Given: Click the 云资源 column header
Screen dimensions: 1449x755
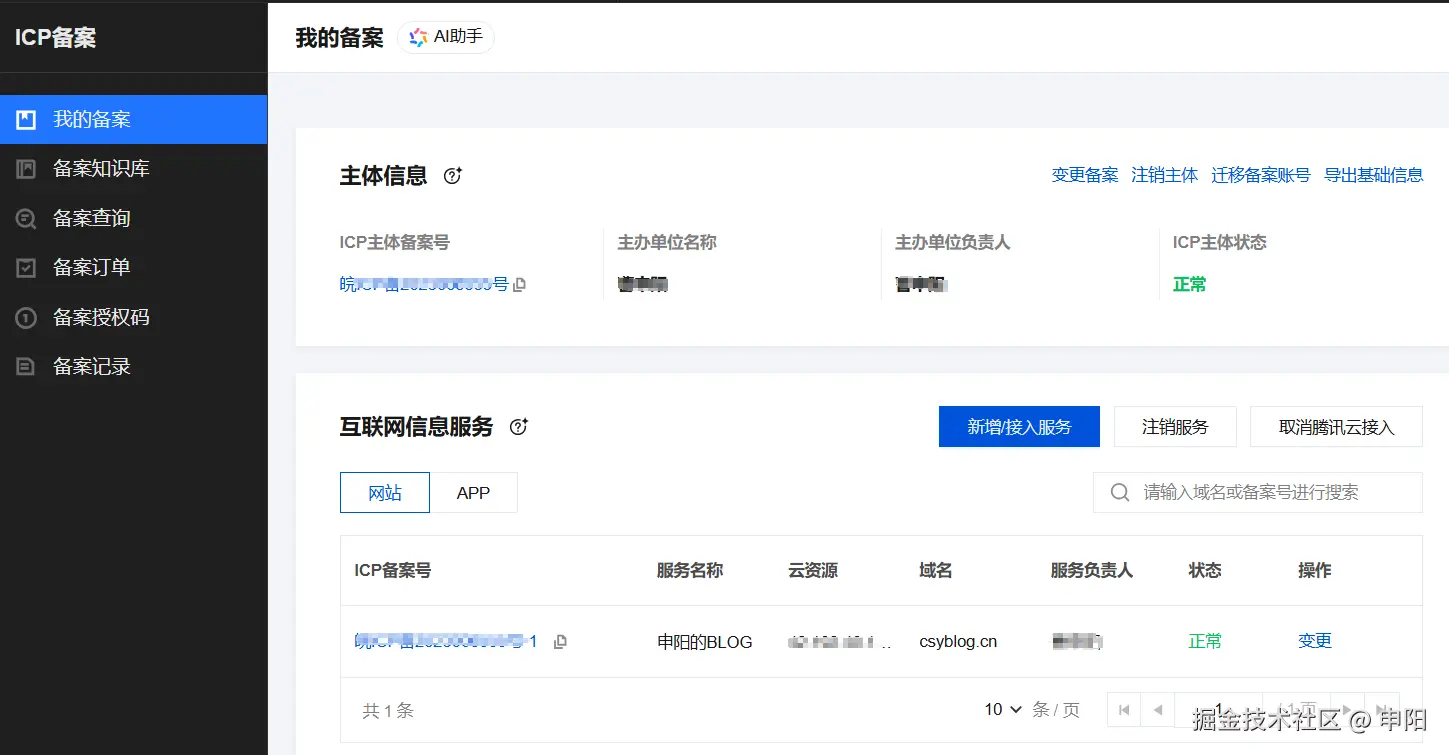Looking at the screenshot, I should point(813,571).
